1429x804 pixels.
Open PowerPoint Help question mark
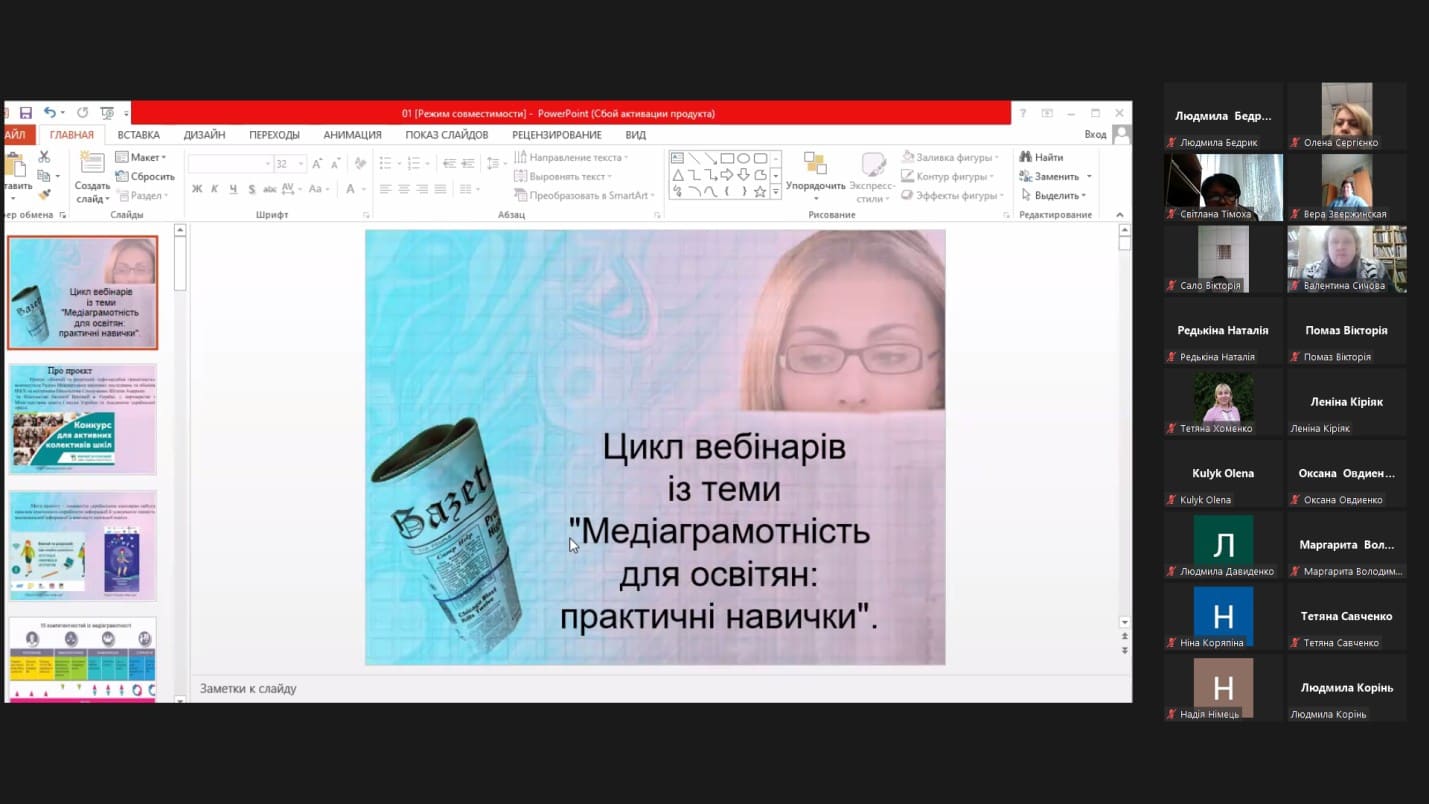[1023, 113]
